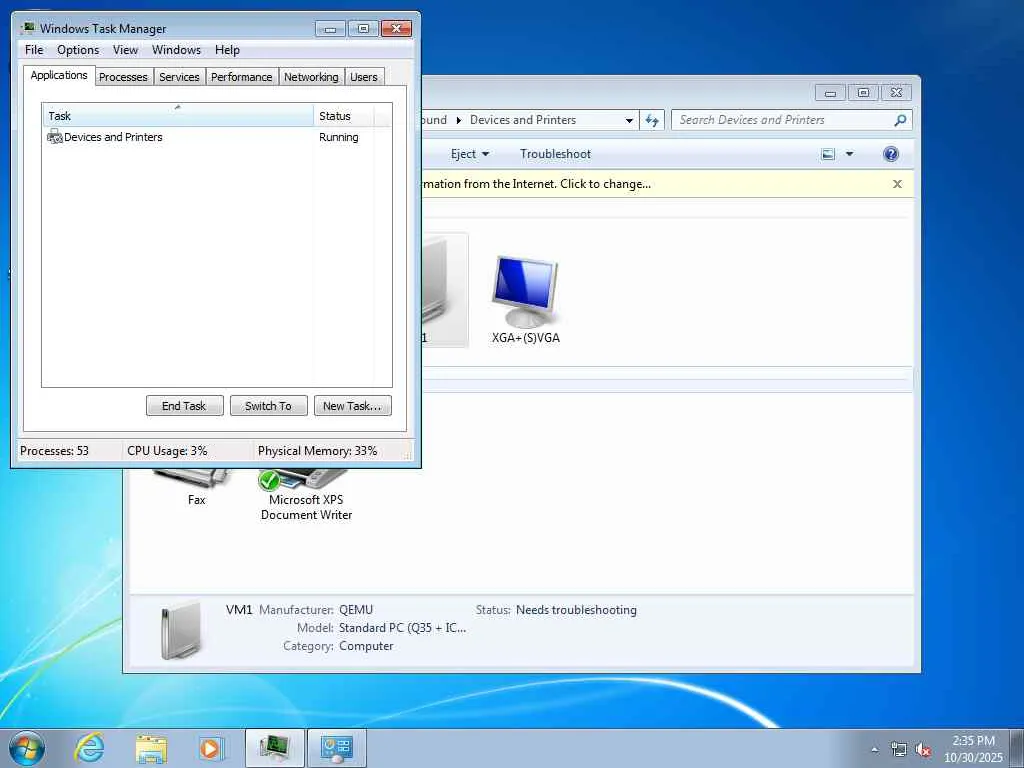1024x768 pixels.
Task: Click the search magnifier icon
Action: (x=900, y=120)
